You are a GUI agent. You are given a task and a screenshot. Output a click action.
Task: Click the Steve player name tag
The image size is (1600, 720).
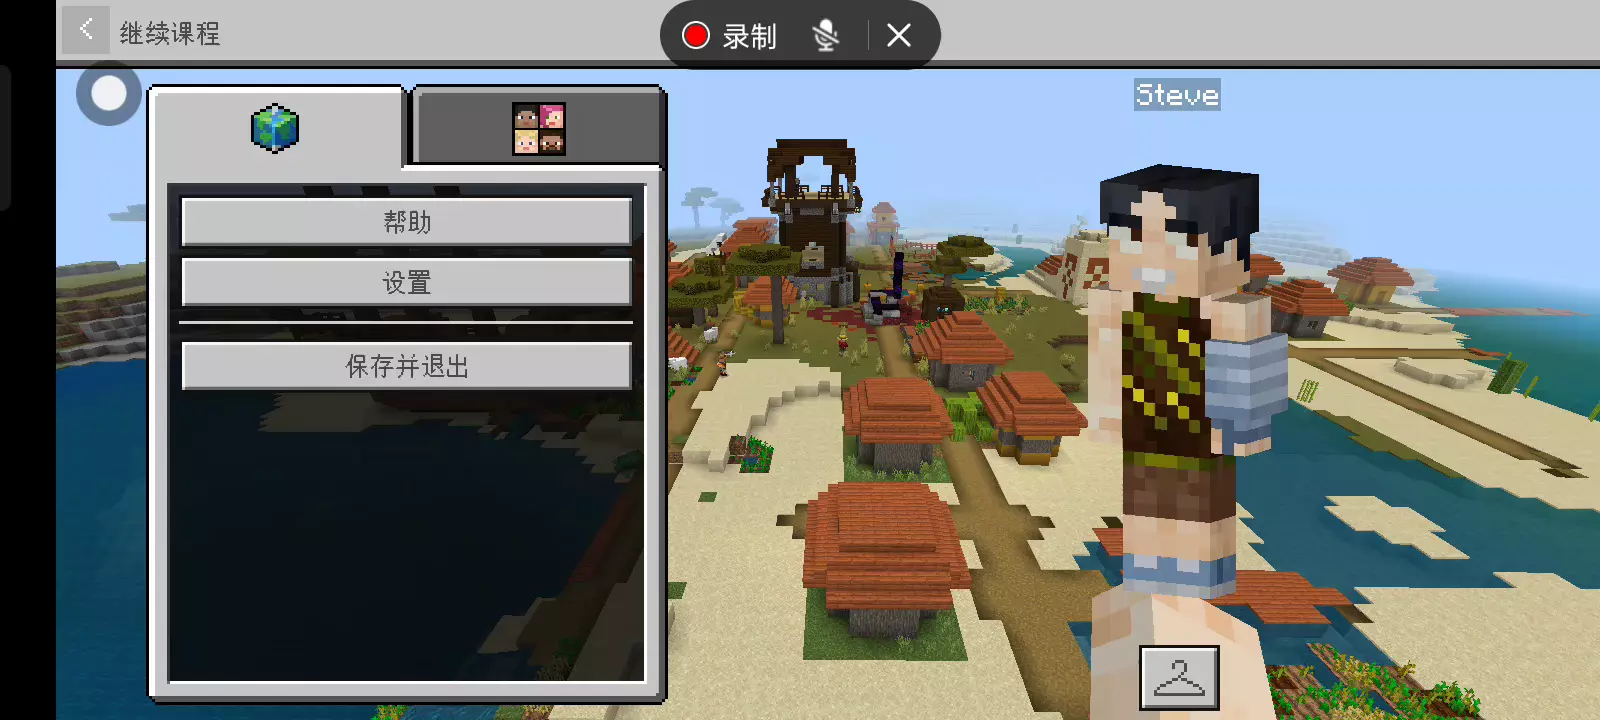[1177, 95]
